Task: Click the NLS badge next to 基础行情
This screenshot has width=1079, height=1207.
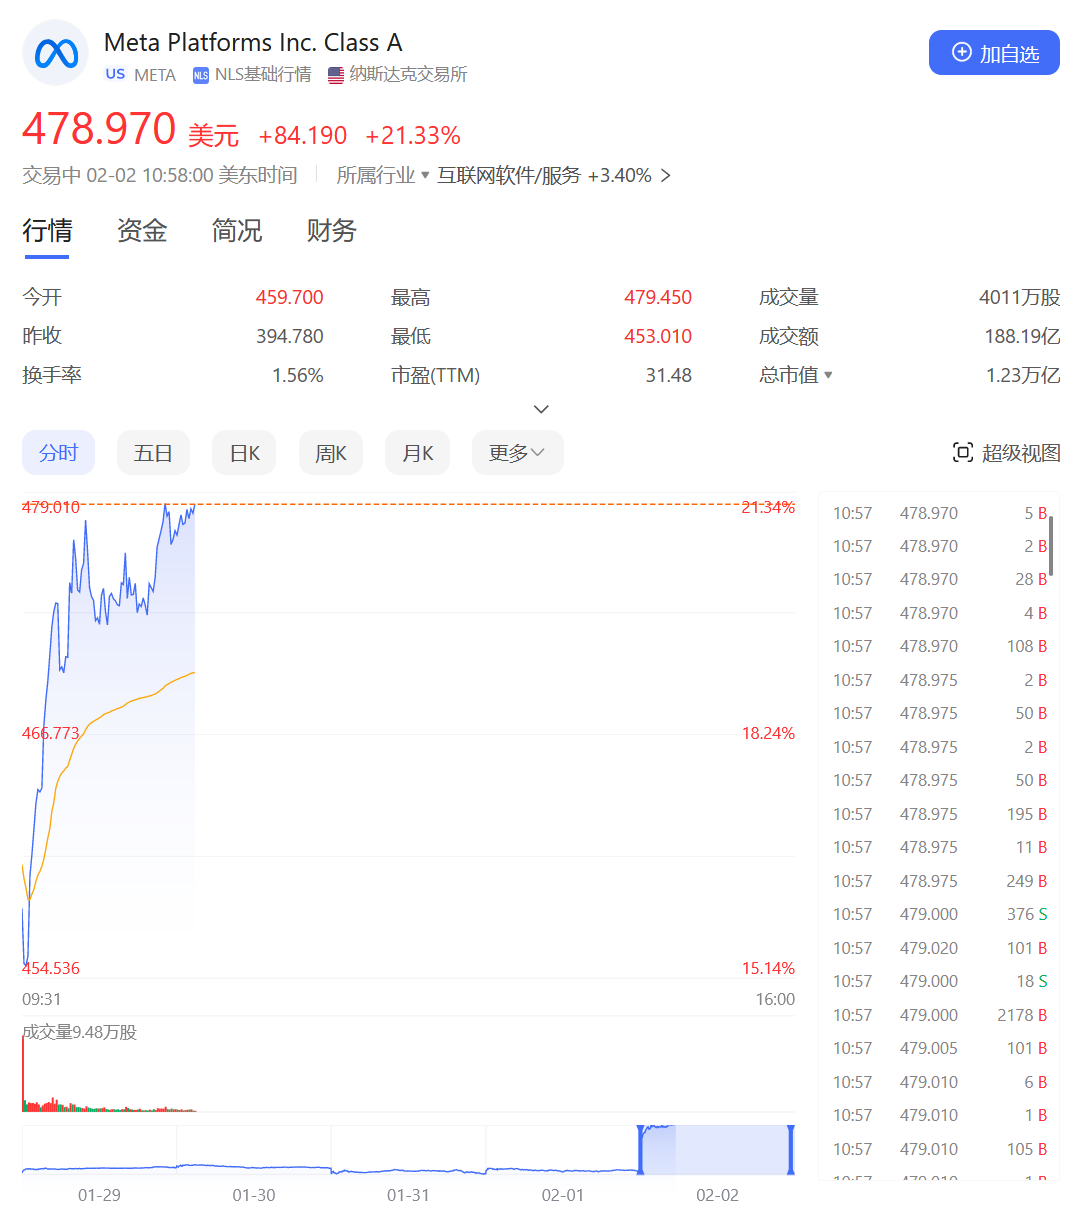Action: (201, 74)
